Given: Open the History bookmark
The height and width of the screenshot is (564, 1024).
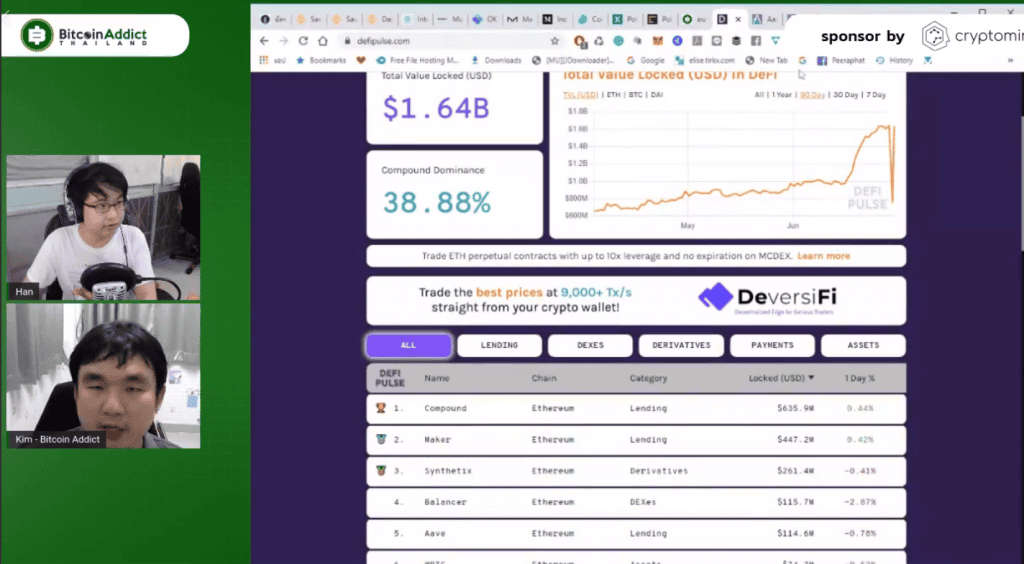Looking at the screenshot, I should pos(895,60).
